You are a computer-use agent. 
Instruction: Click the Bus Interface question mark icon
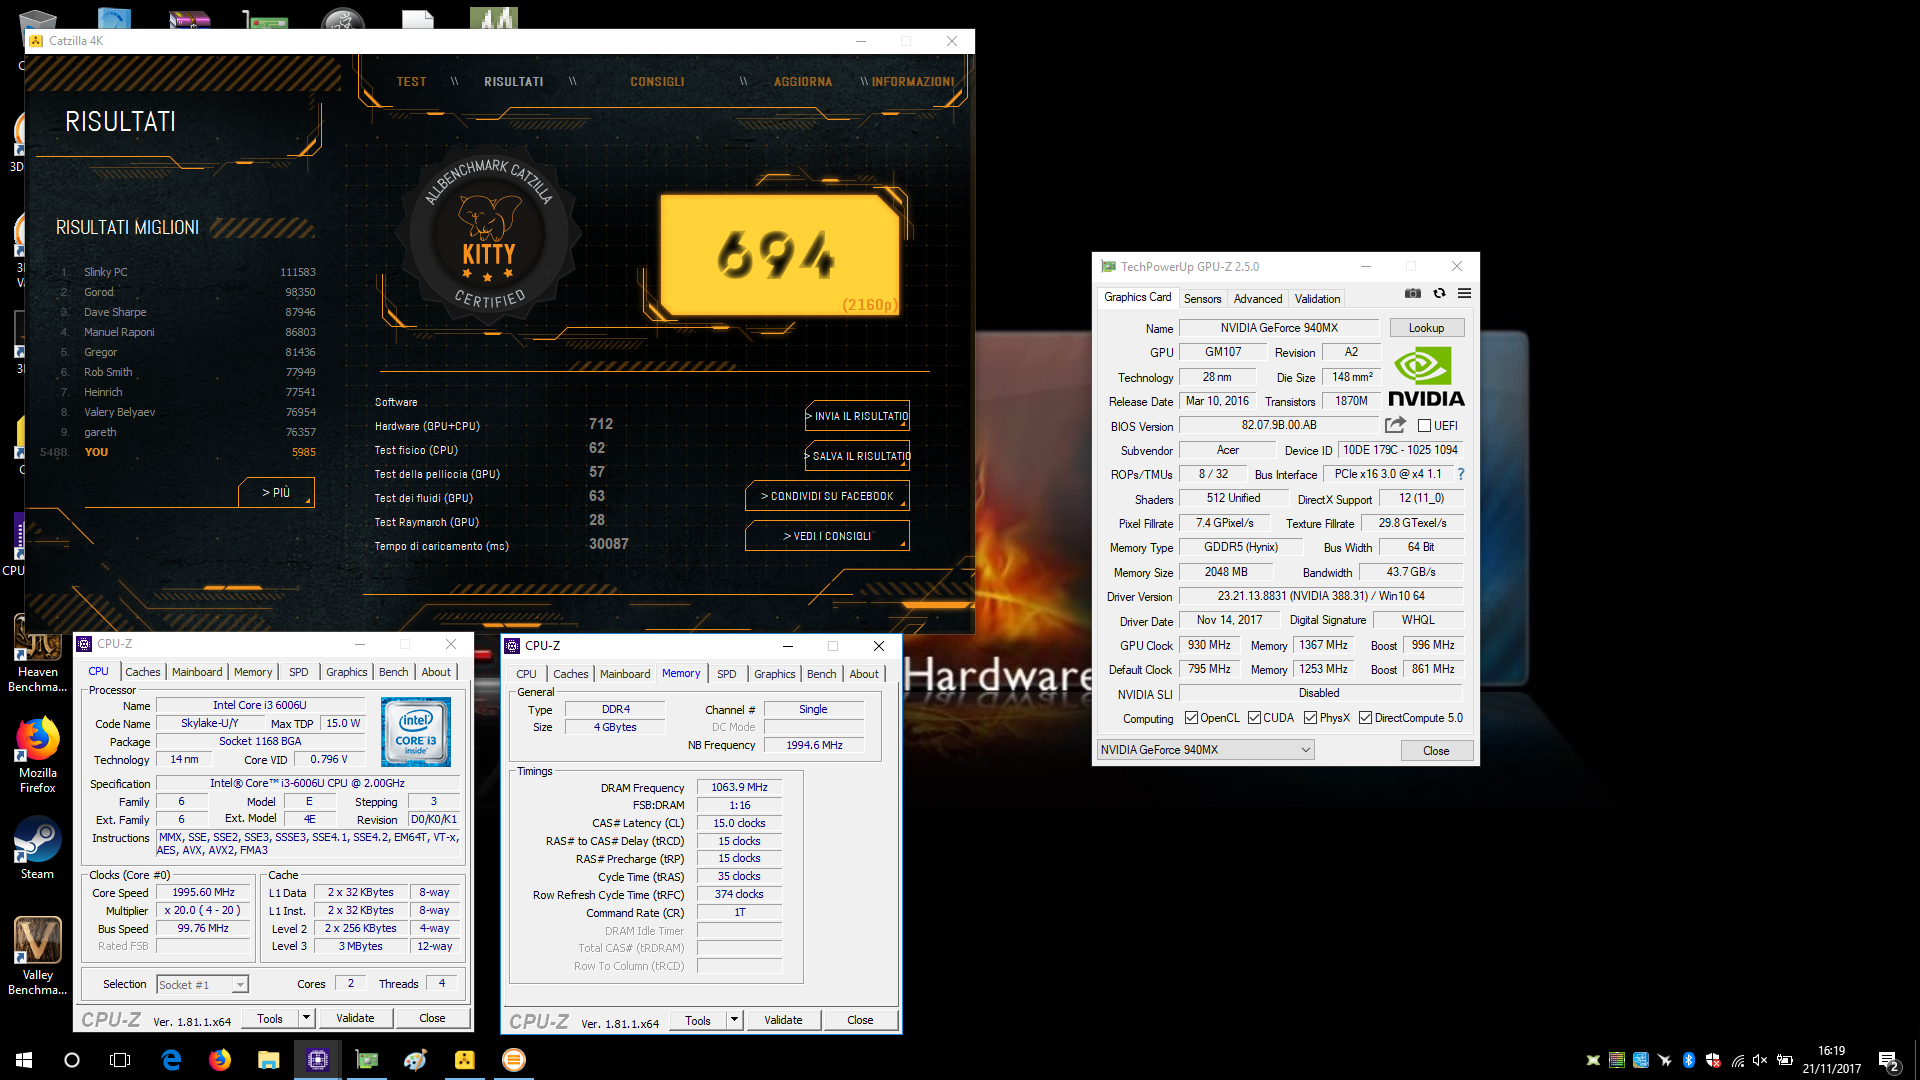1460,474
